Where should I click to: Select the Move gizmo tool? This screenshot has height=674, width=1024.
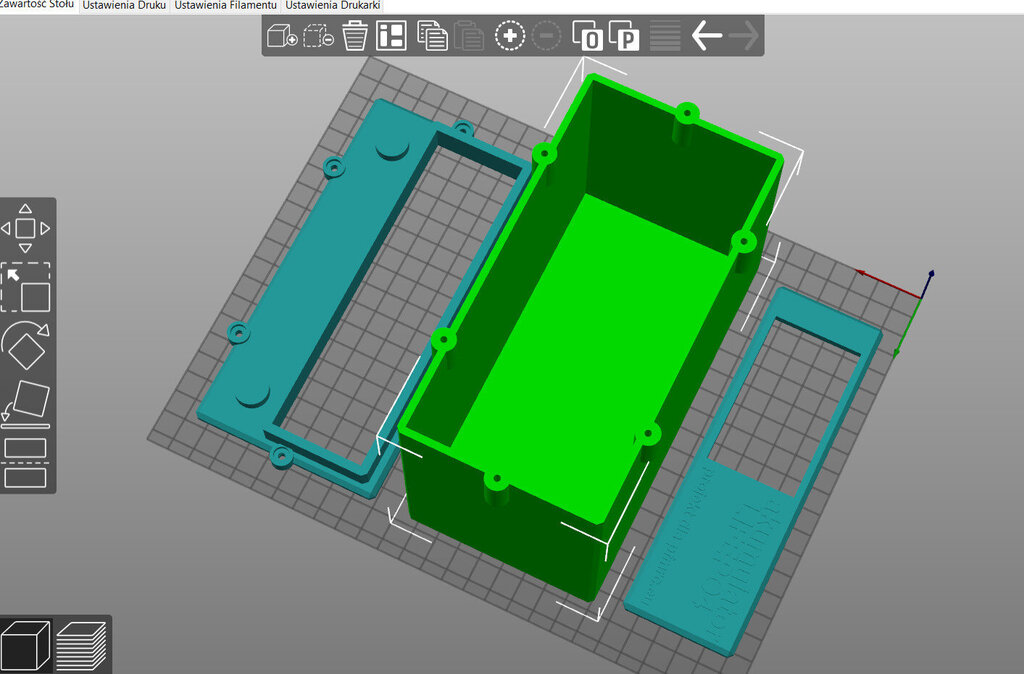click(26, 228)
